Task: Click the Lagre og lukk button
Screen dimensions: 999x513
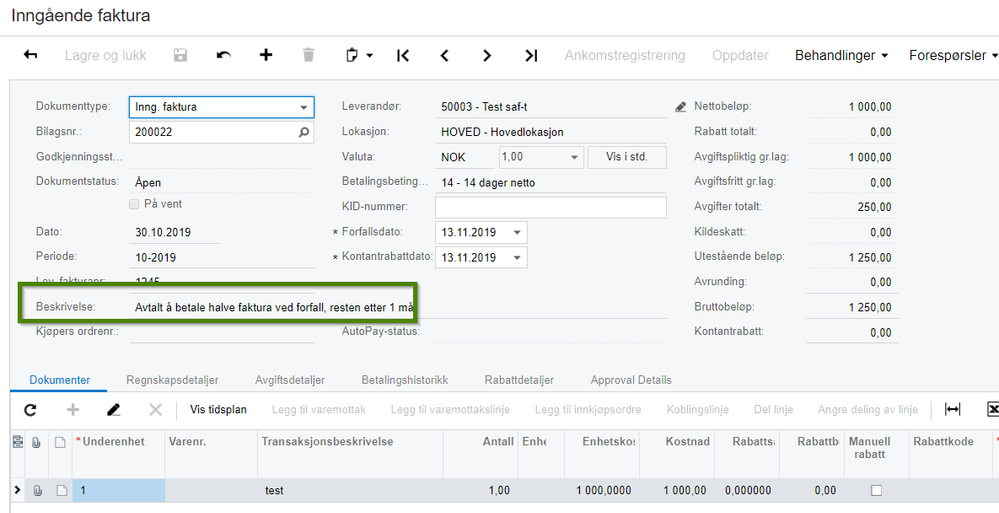Action: click(105, 55)
